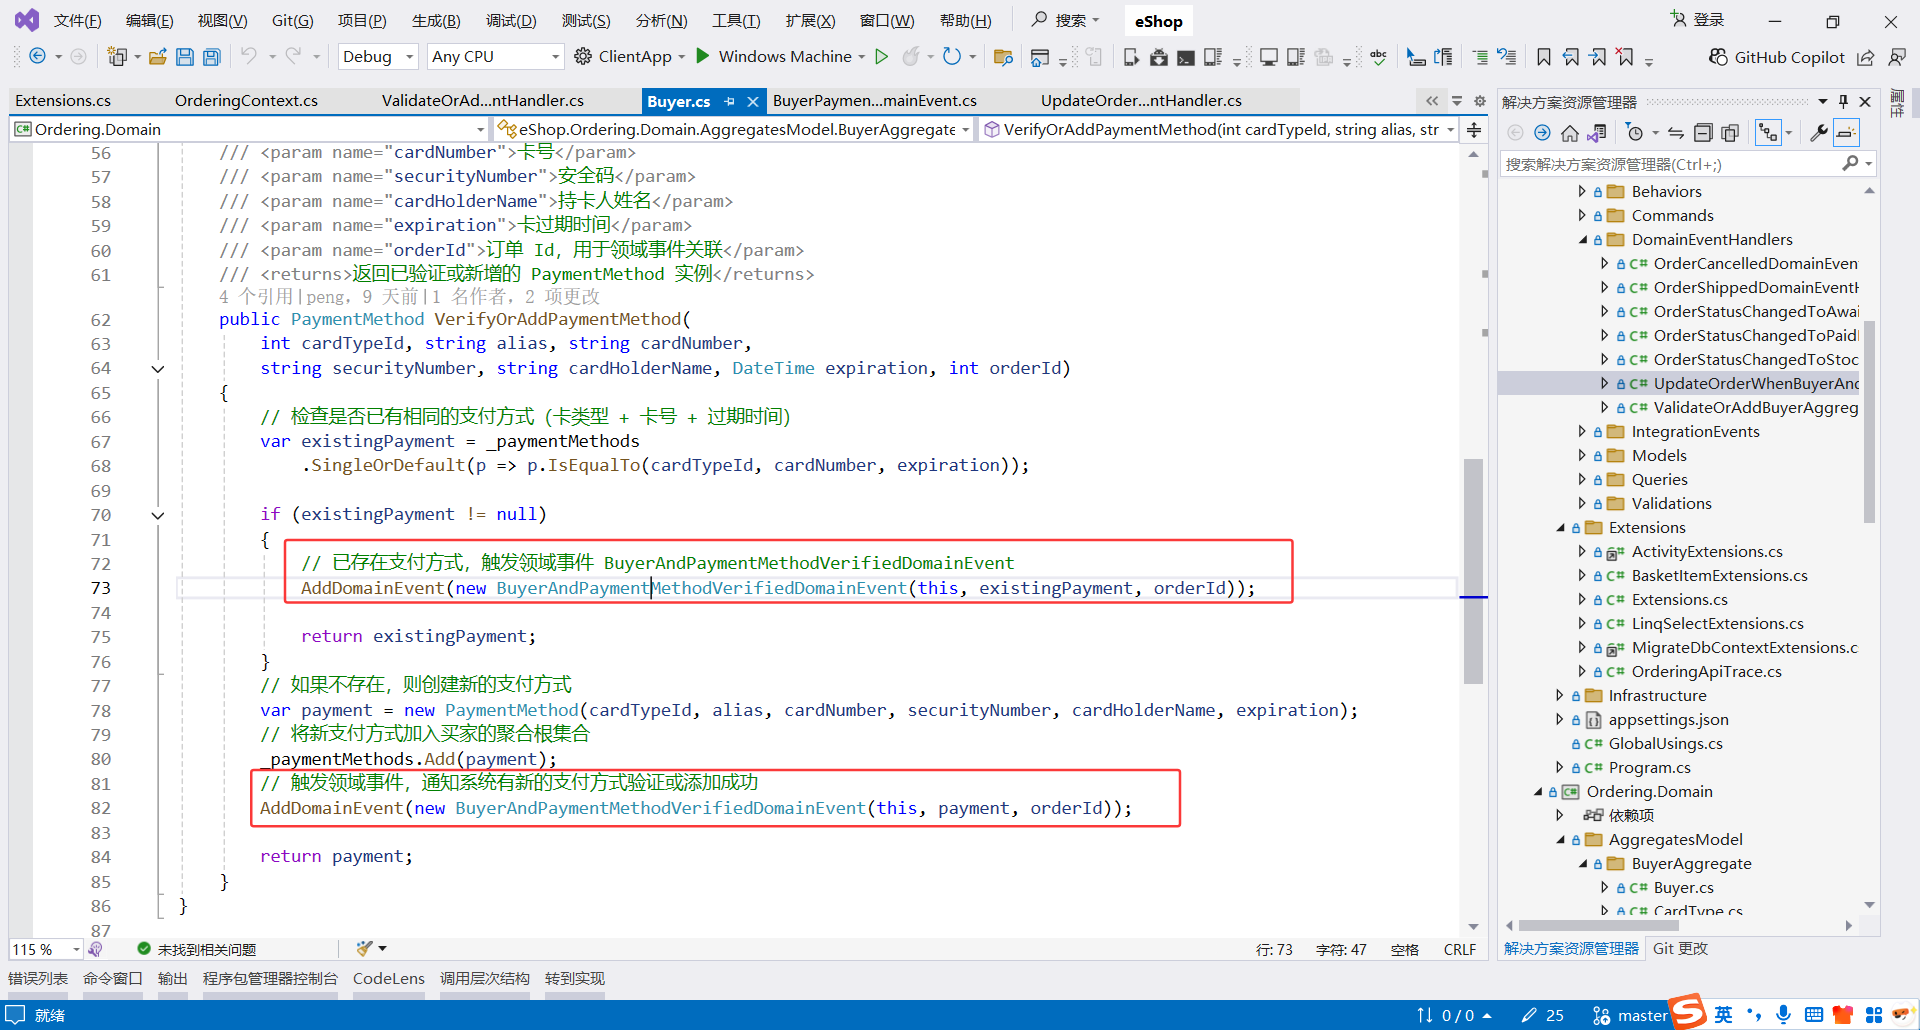Viewport: 1920px width, 1030px height.
Task: Click the editor settings gear icon
Action: tap(1480, 101)
